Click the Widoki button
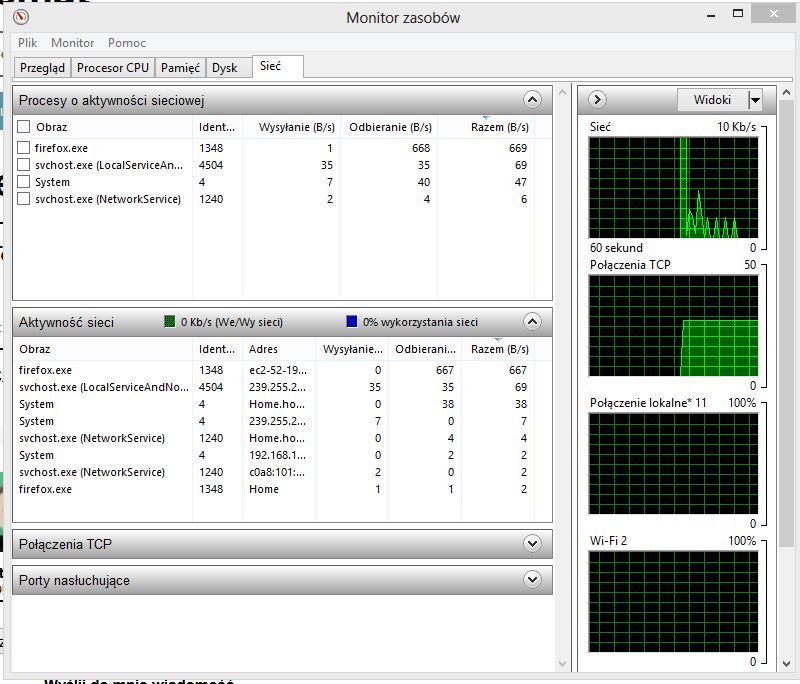The height and width of the screenshot is (684, 800). pyautogui.click(x=712, y=100)
